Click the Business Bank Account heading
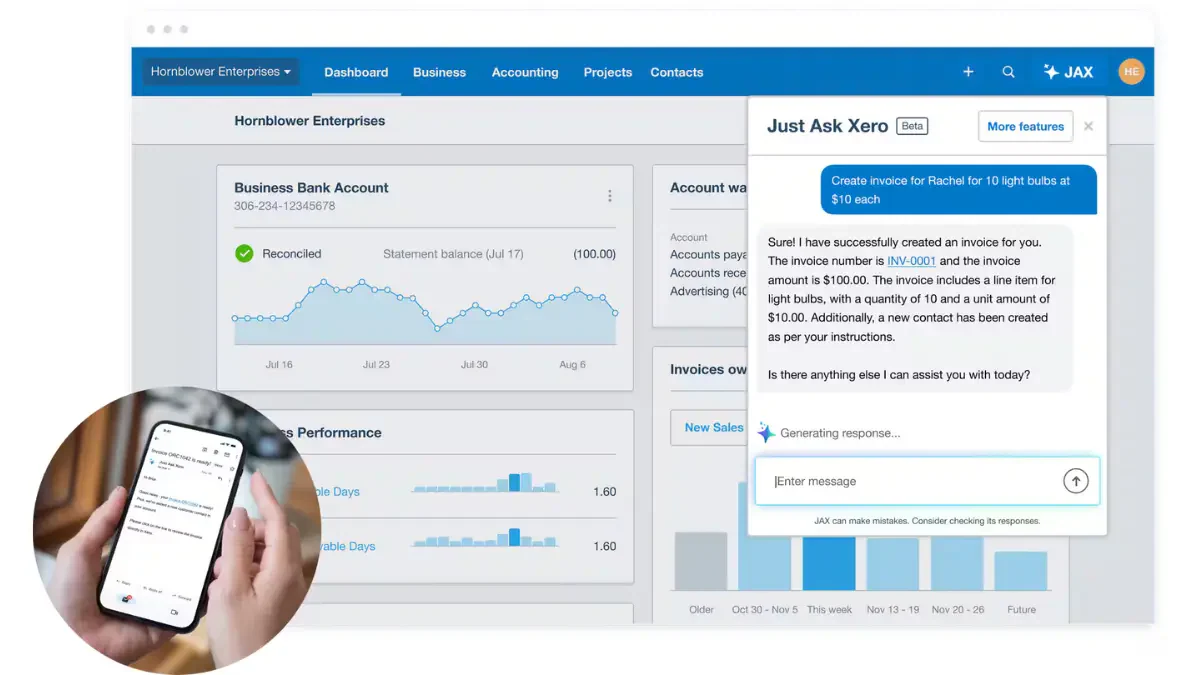Image resolution: width=1200 pixels, height=675 pixels. pos(311,187)
